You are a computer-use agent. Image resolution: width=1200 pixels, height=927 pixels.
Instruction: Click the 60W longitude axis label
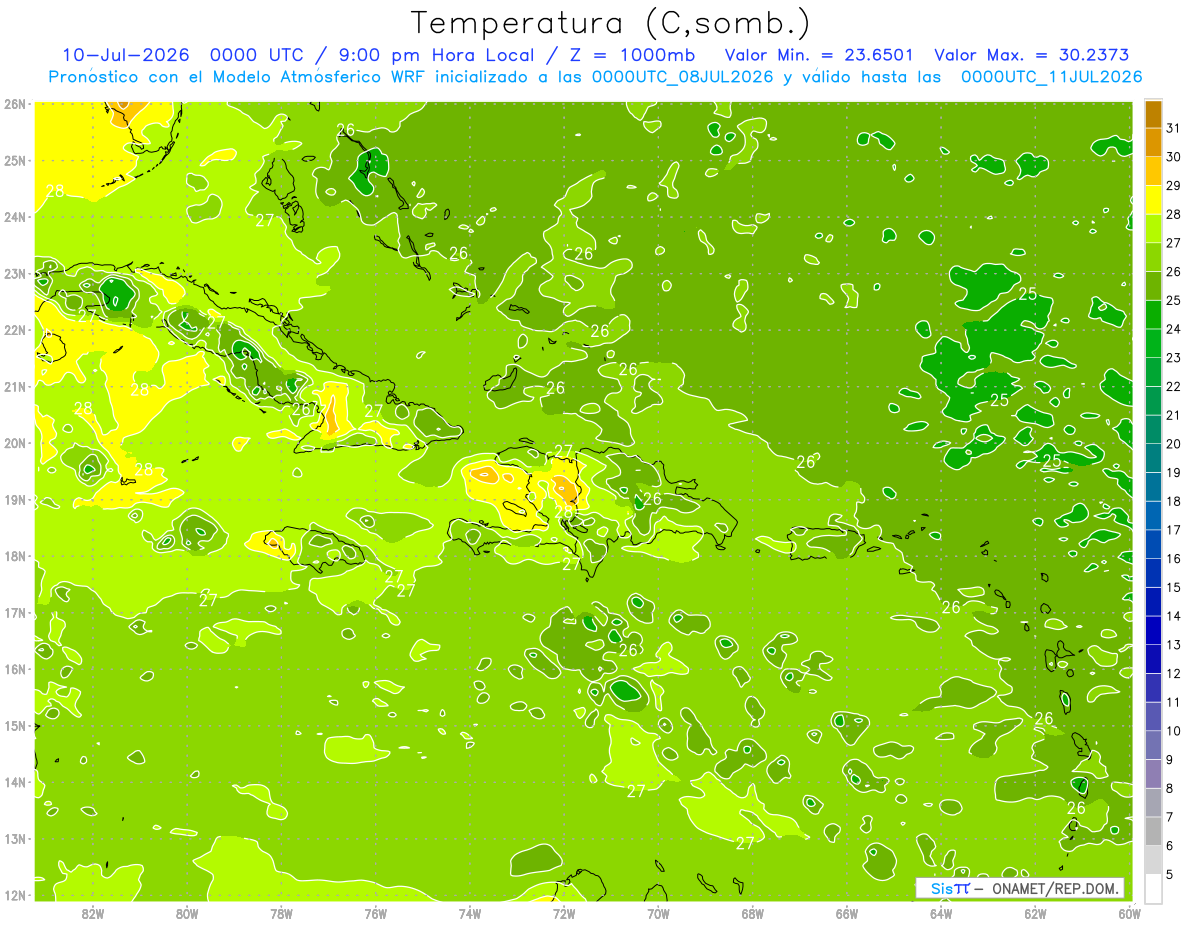(1130, 913)
